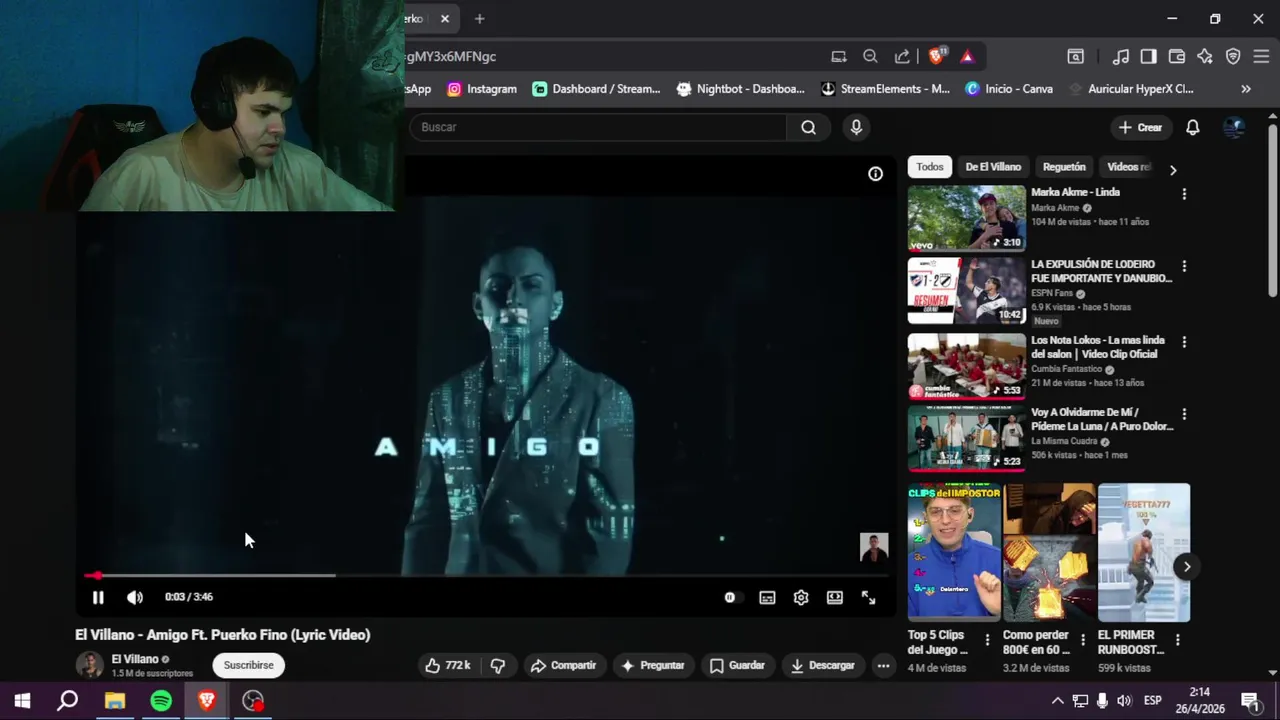
Task: Open Spotify from taskbar
Action: click(161, 701)
